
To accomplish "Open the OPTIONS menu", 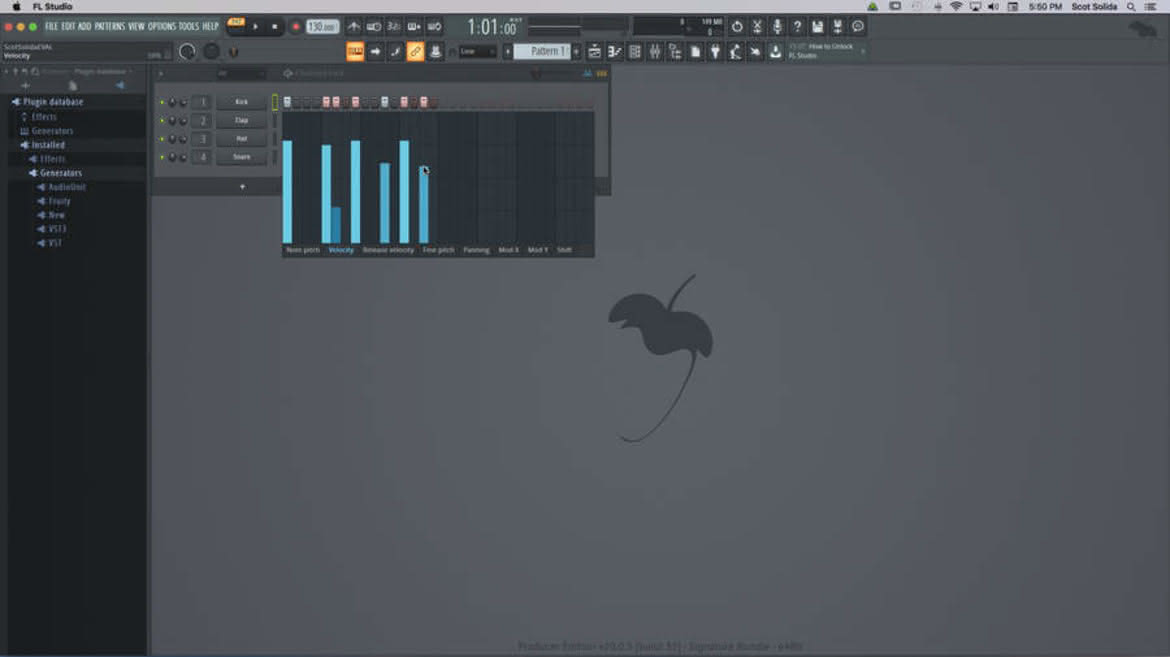I will coord(161,26).
